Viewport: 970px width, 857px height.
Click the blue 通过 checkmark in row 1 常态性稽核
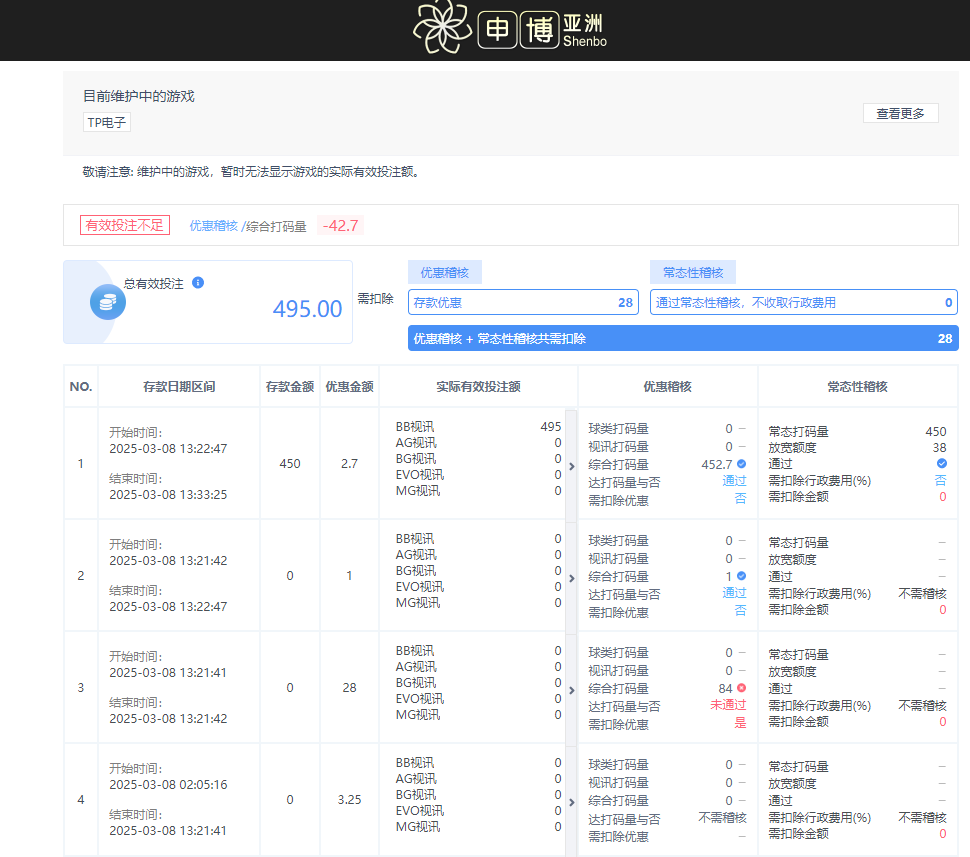939,464
